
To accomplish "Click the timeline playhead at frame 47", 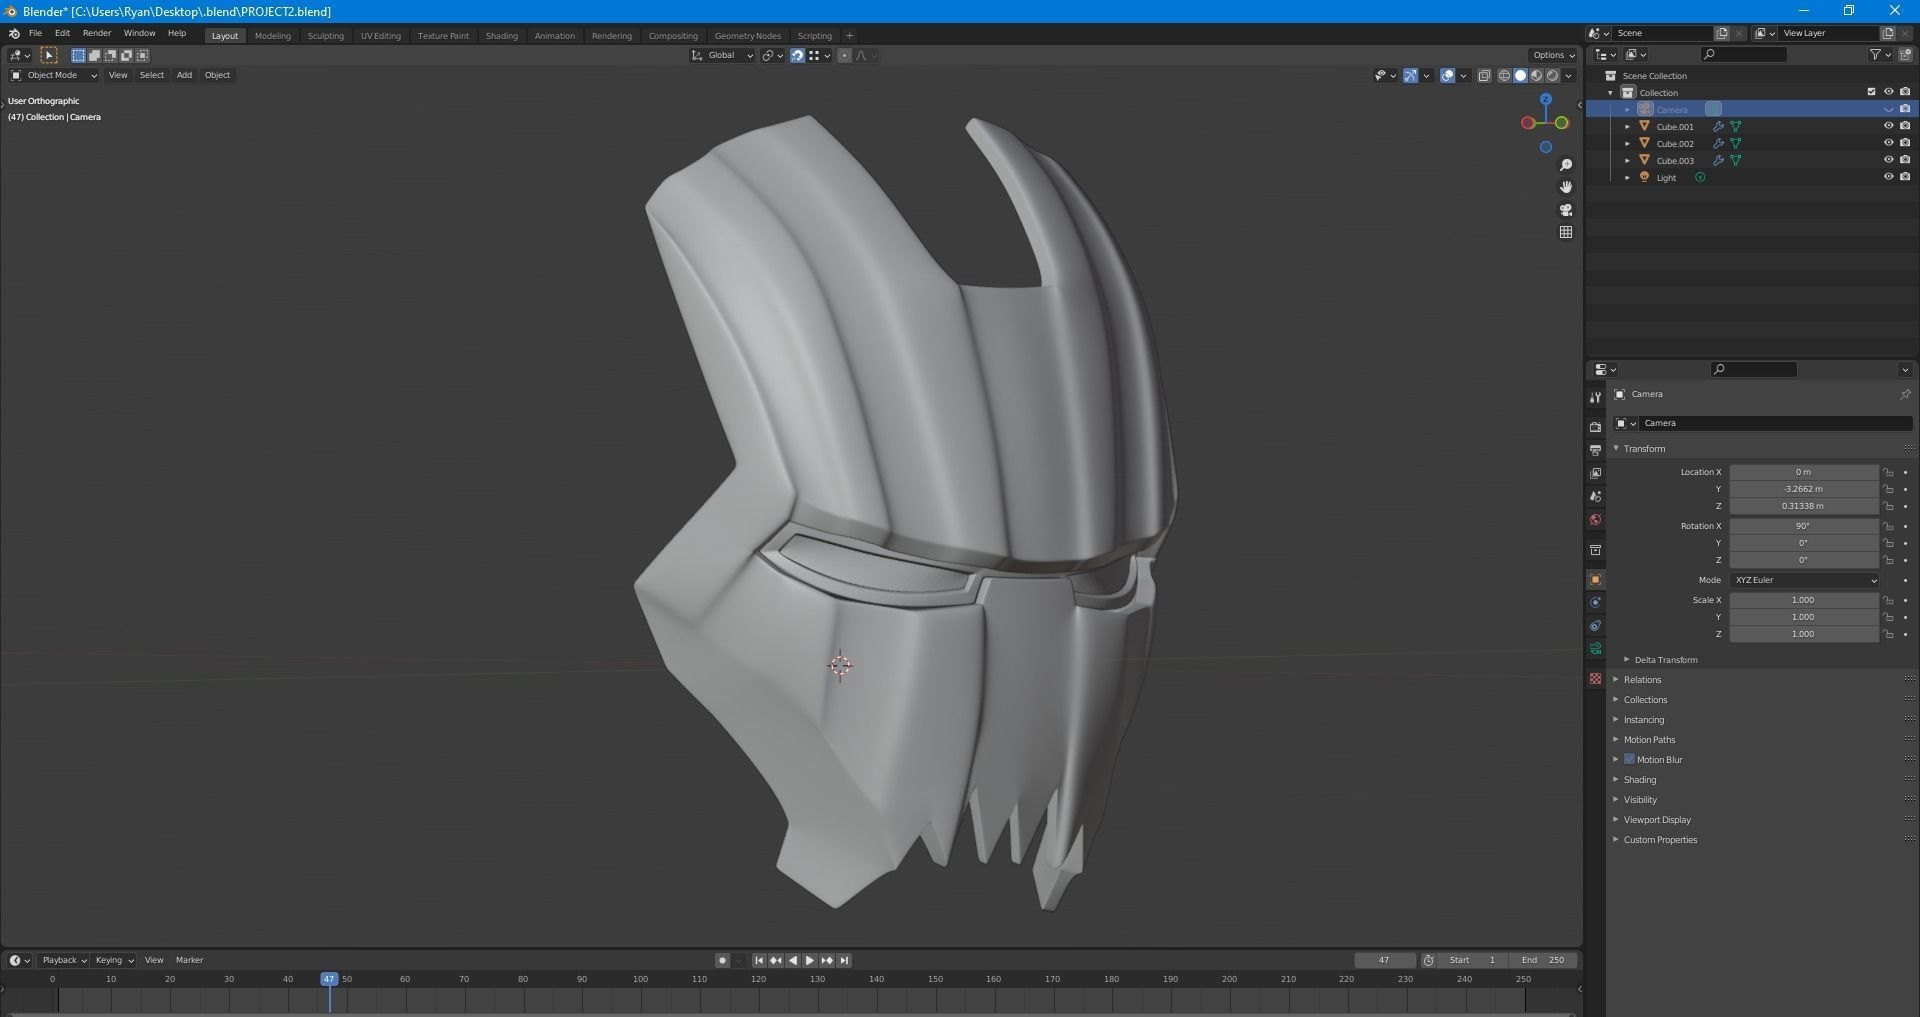I will (x=329, y=979).
